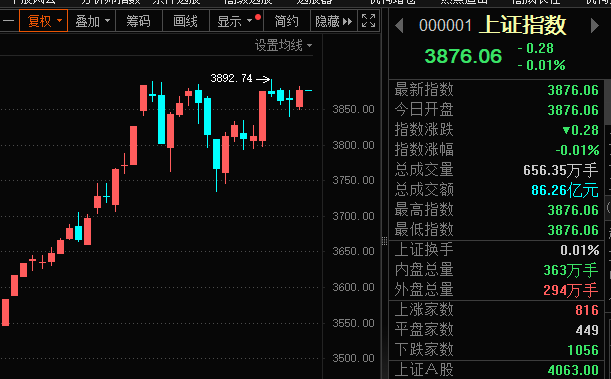Image resolution: width=611 pixels, height=379 pixels.
Task: Toggle the 筹码 chip distribution panel
Action: pos(138,21)
